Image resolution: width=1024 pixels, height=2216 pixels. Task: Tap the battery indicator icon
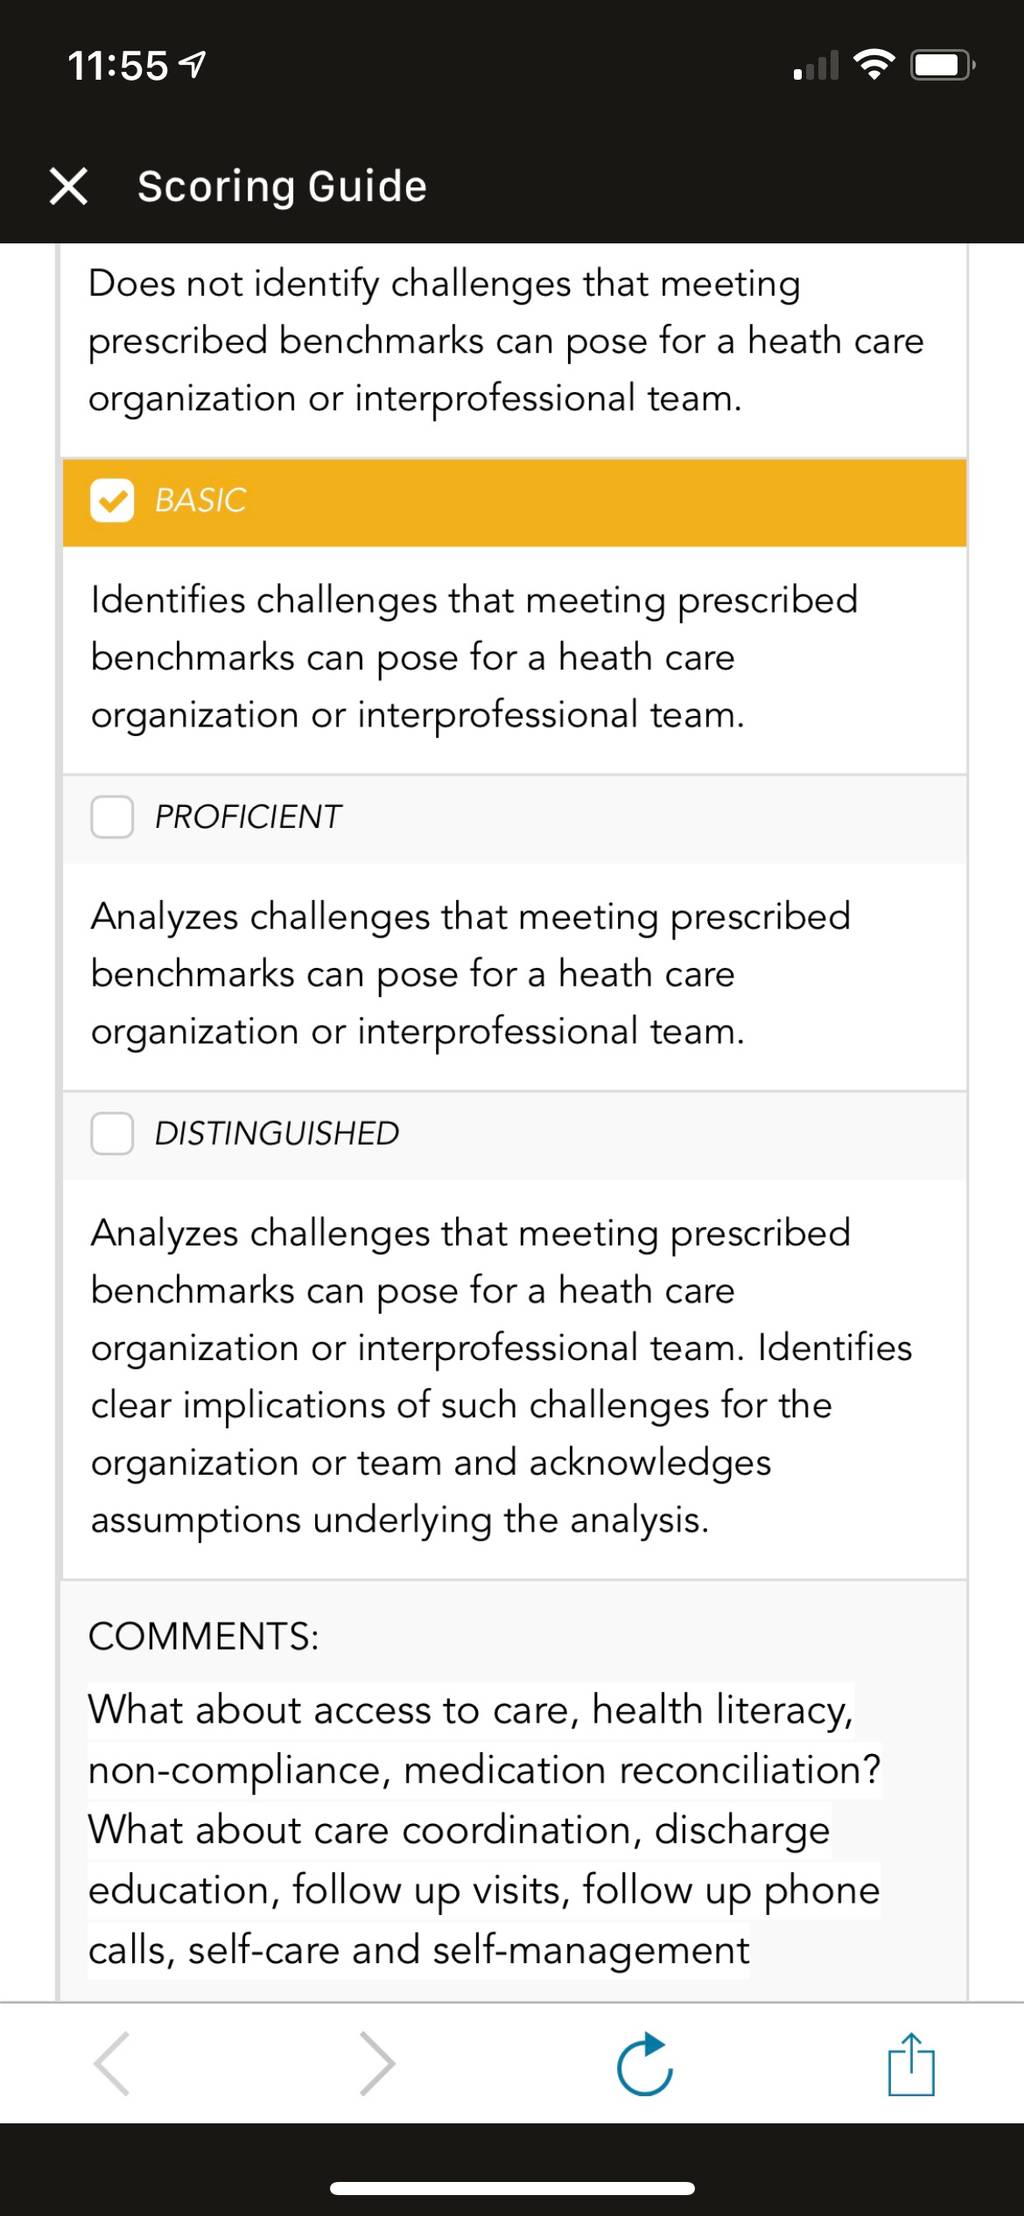[942, 66]
